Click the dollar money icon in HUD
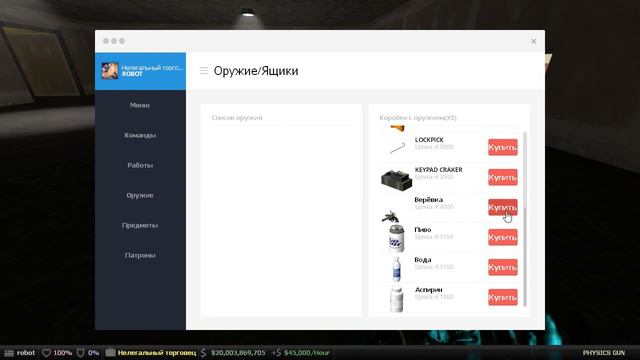The height and width of the screenshot is (360, 640). pyautogui.click(x=204, y=353)
